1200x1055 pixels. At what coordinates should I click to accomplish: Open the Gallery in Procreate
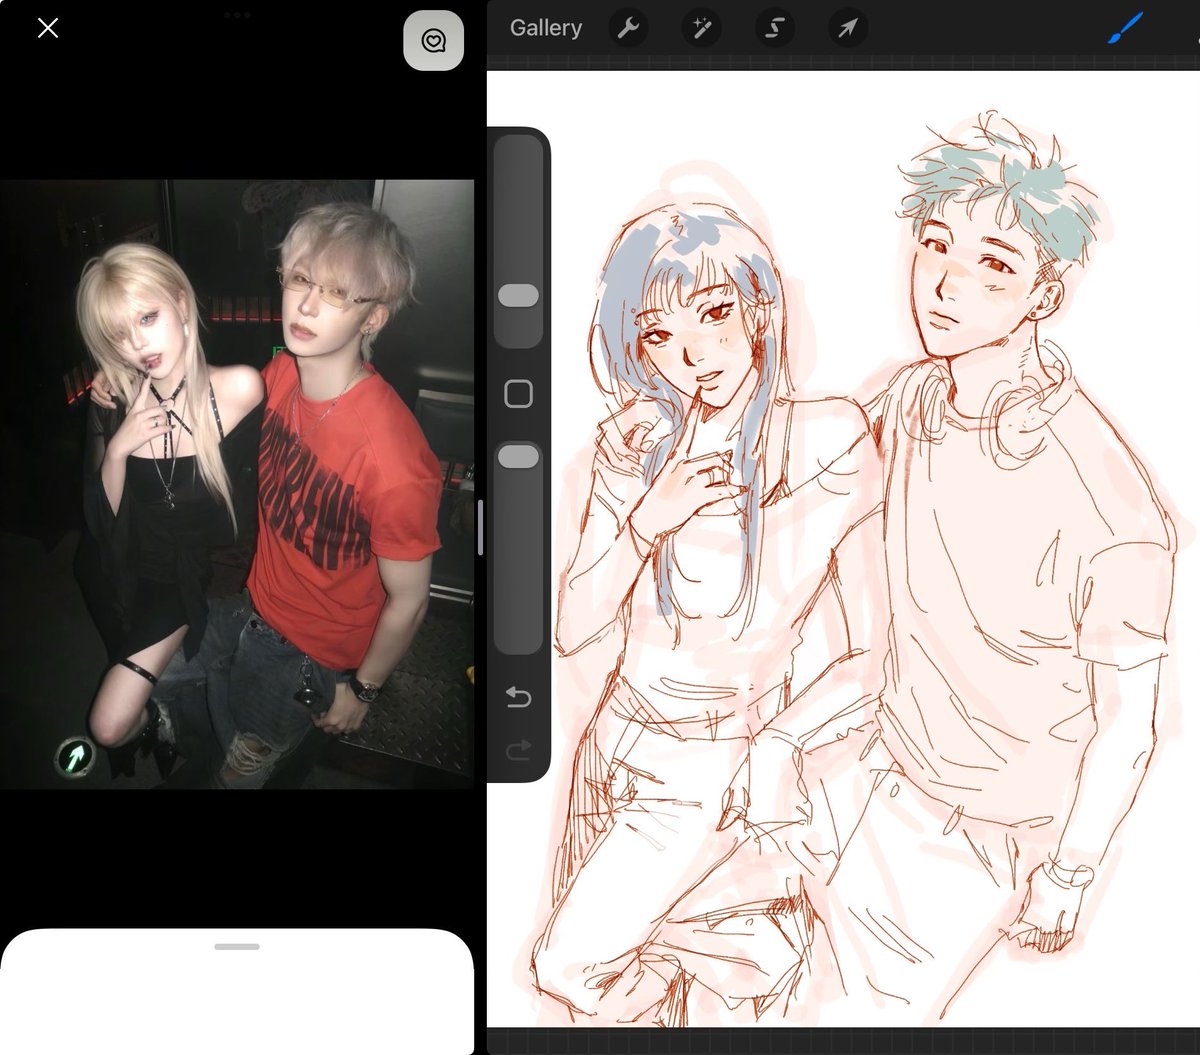tap(545, 28)
